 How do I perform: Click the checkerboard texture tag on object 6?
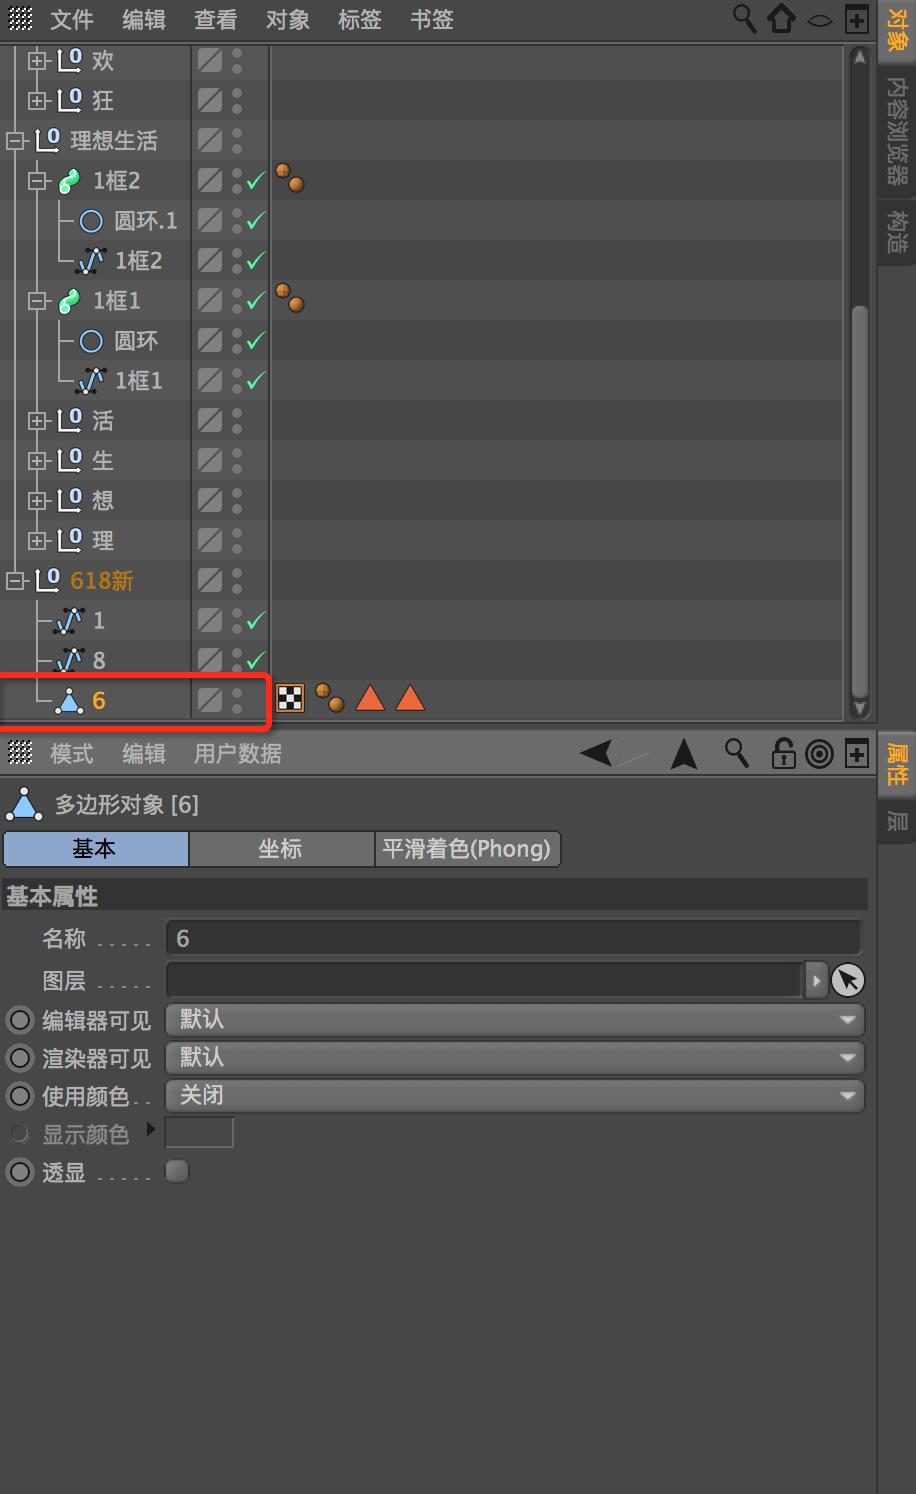(x=290, y=698)
